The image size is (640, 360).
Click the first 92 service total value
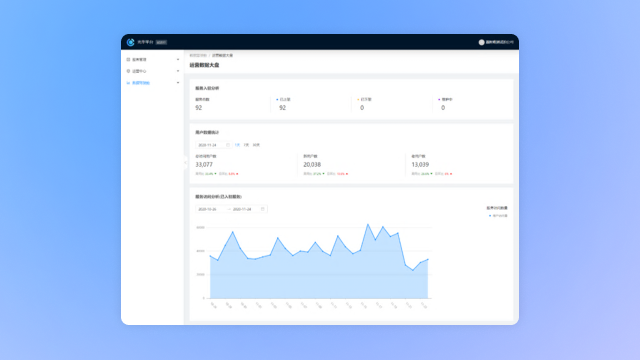198,108
